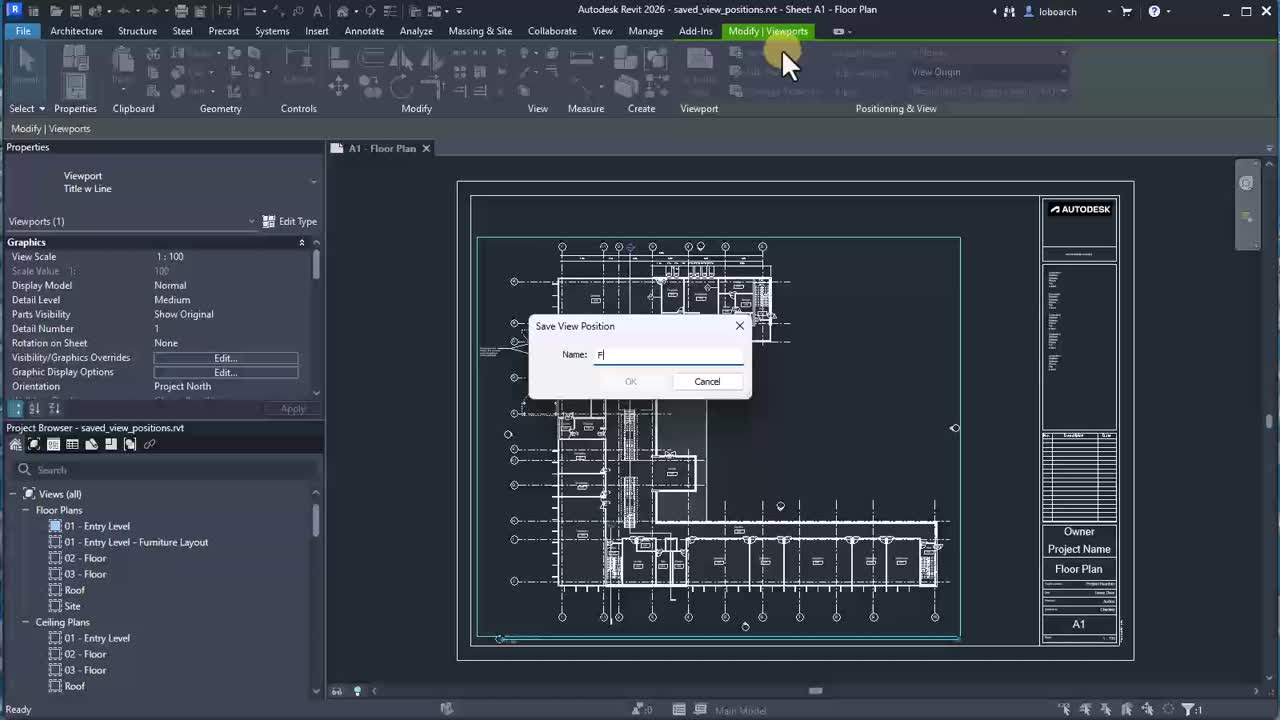
Task: Open Project Browser views icon
Action: click(34, 444)
